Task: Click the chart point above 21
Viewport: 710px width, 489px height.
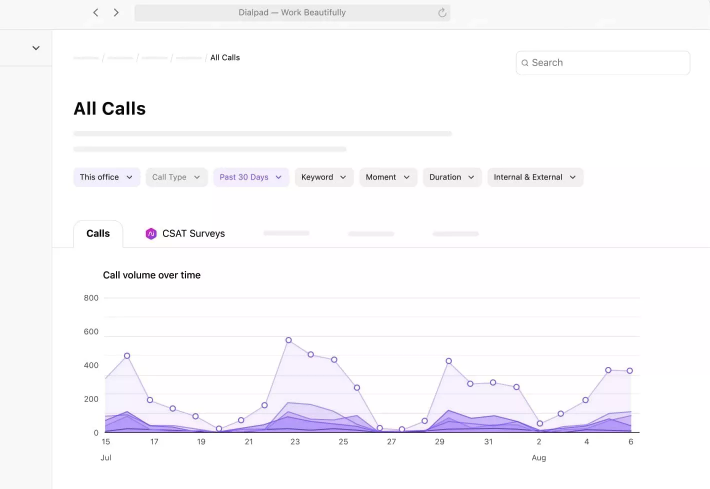Action: [x=241, y=420]
